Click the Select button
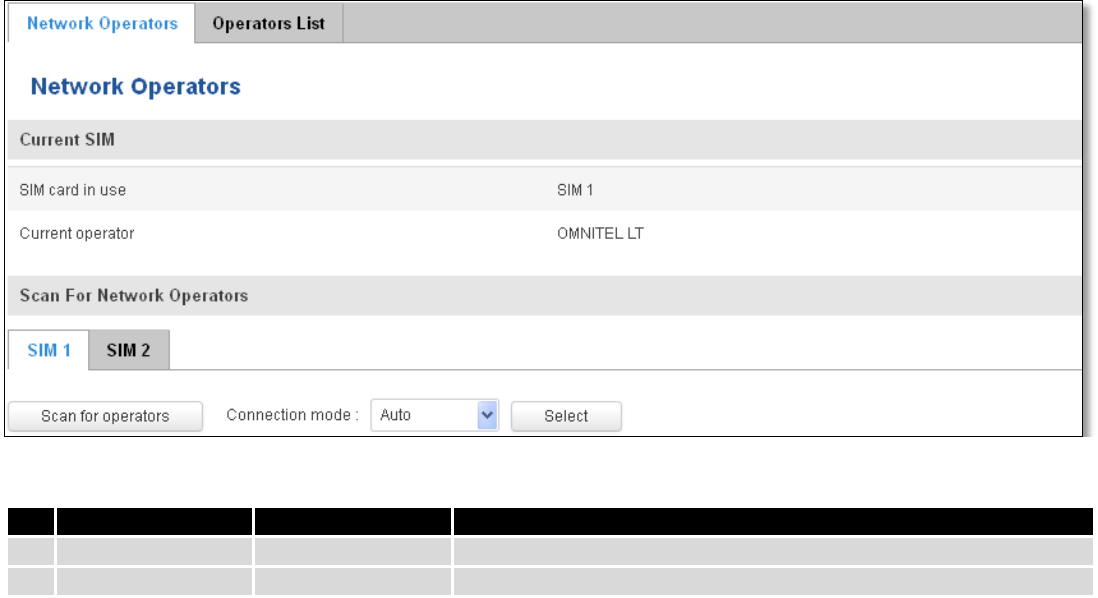The height and width of the screenshot is (598, 1098). [566, 416]
